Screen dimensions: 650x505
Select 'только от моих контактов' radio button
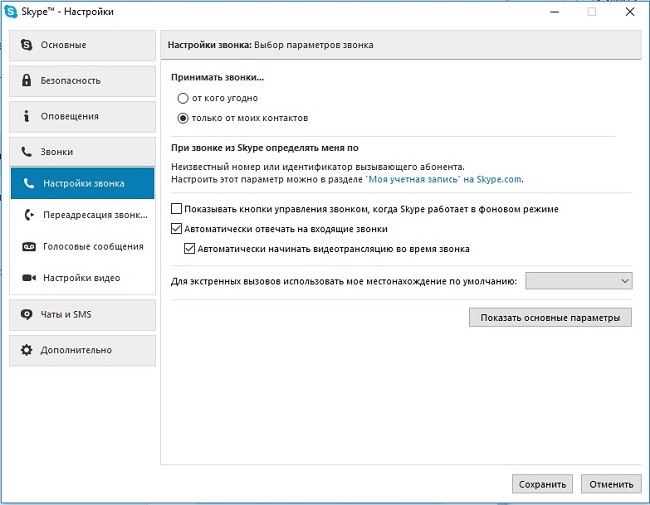pos(183,118)
